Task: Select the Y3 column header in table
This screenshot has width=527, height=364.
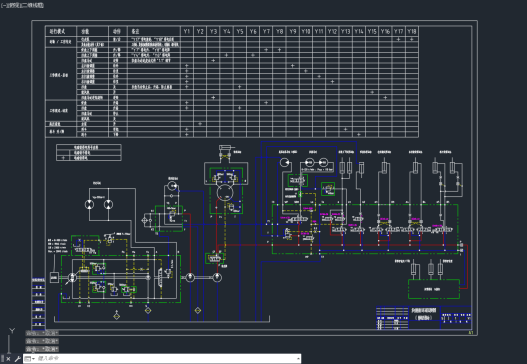Action: (x=213, y=31)
